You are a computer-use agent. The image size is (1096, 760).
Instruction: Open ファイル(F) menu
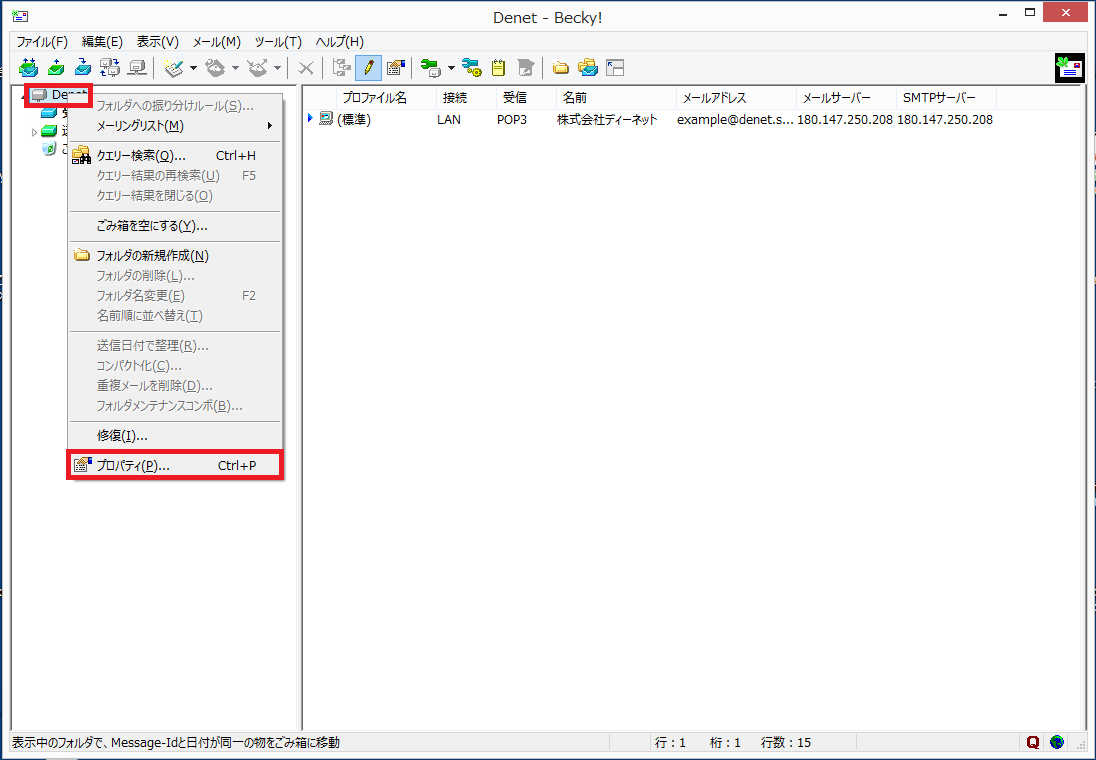42,42
